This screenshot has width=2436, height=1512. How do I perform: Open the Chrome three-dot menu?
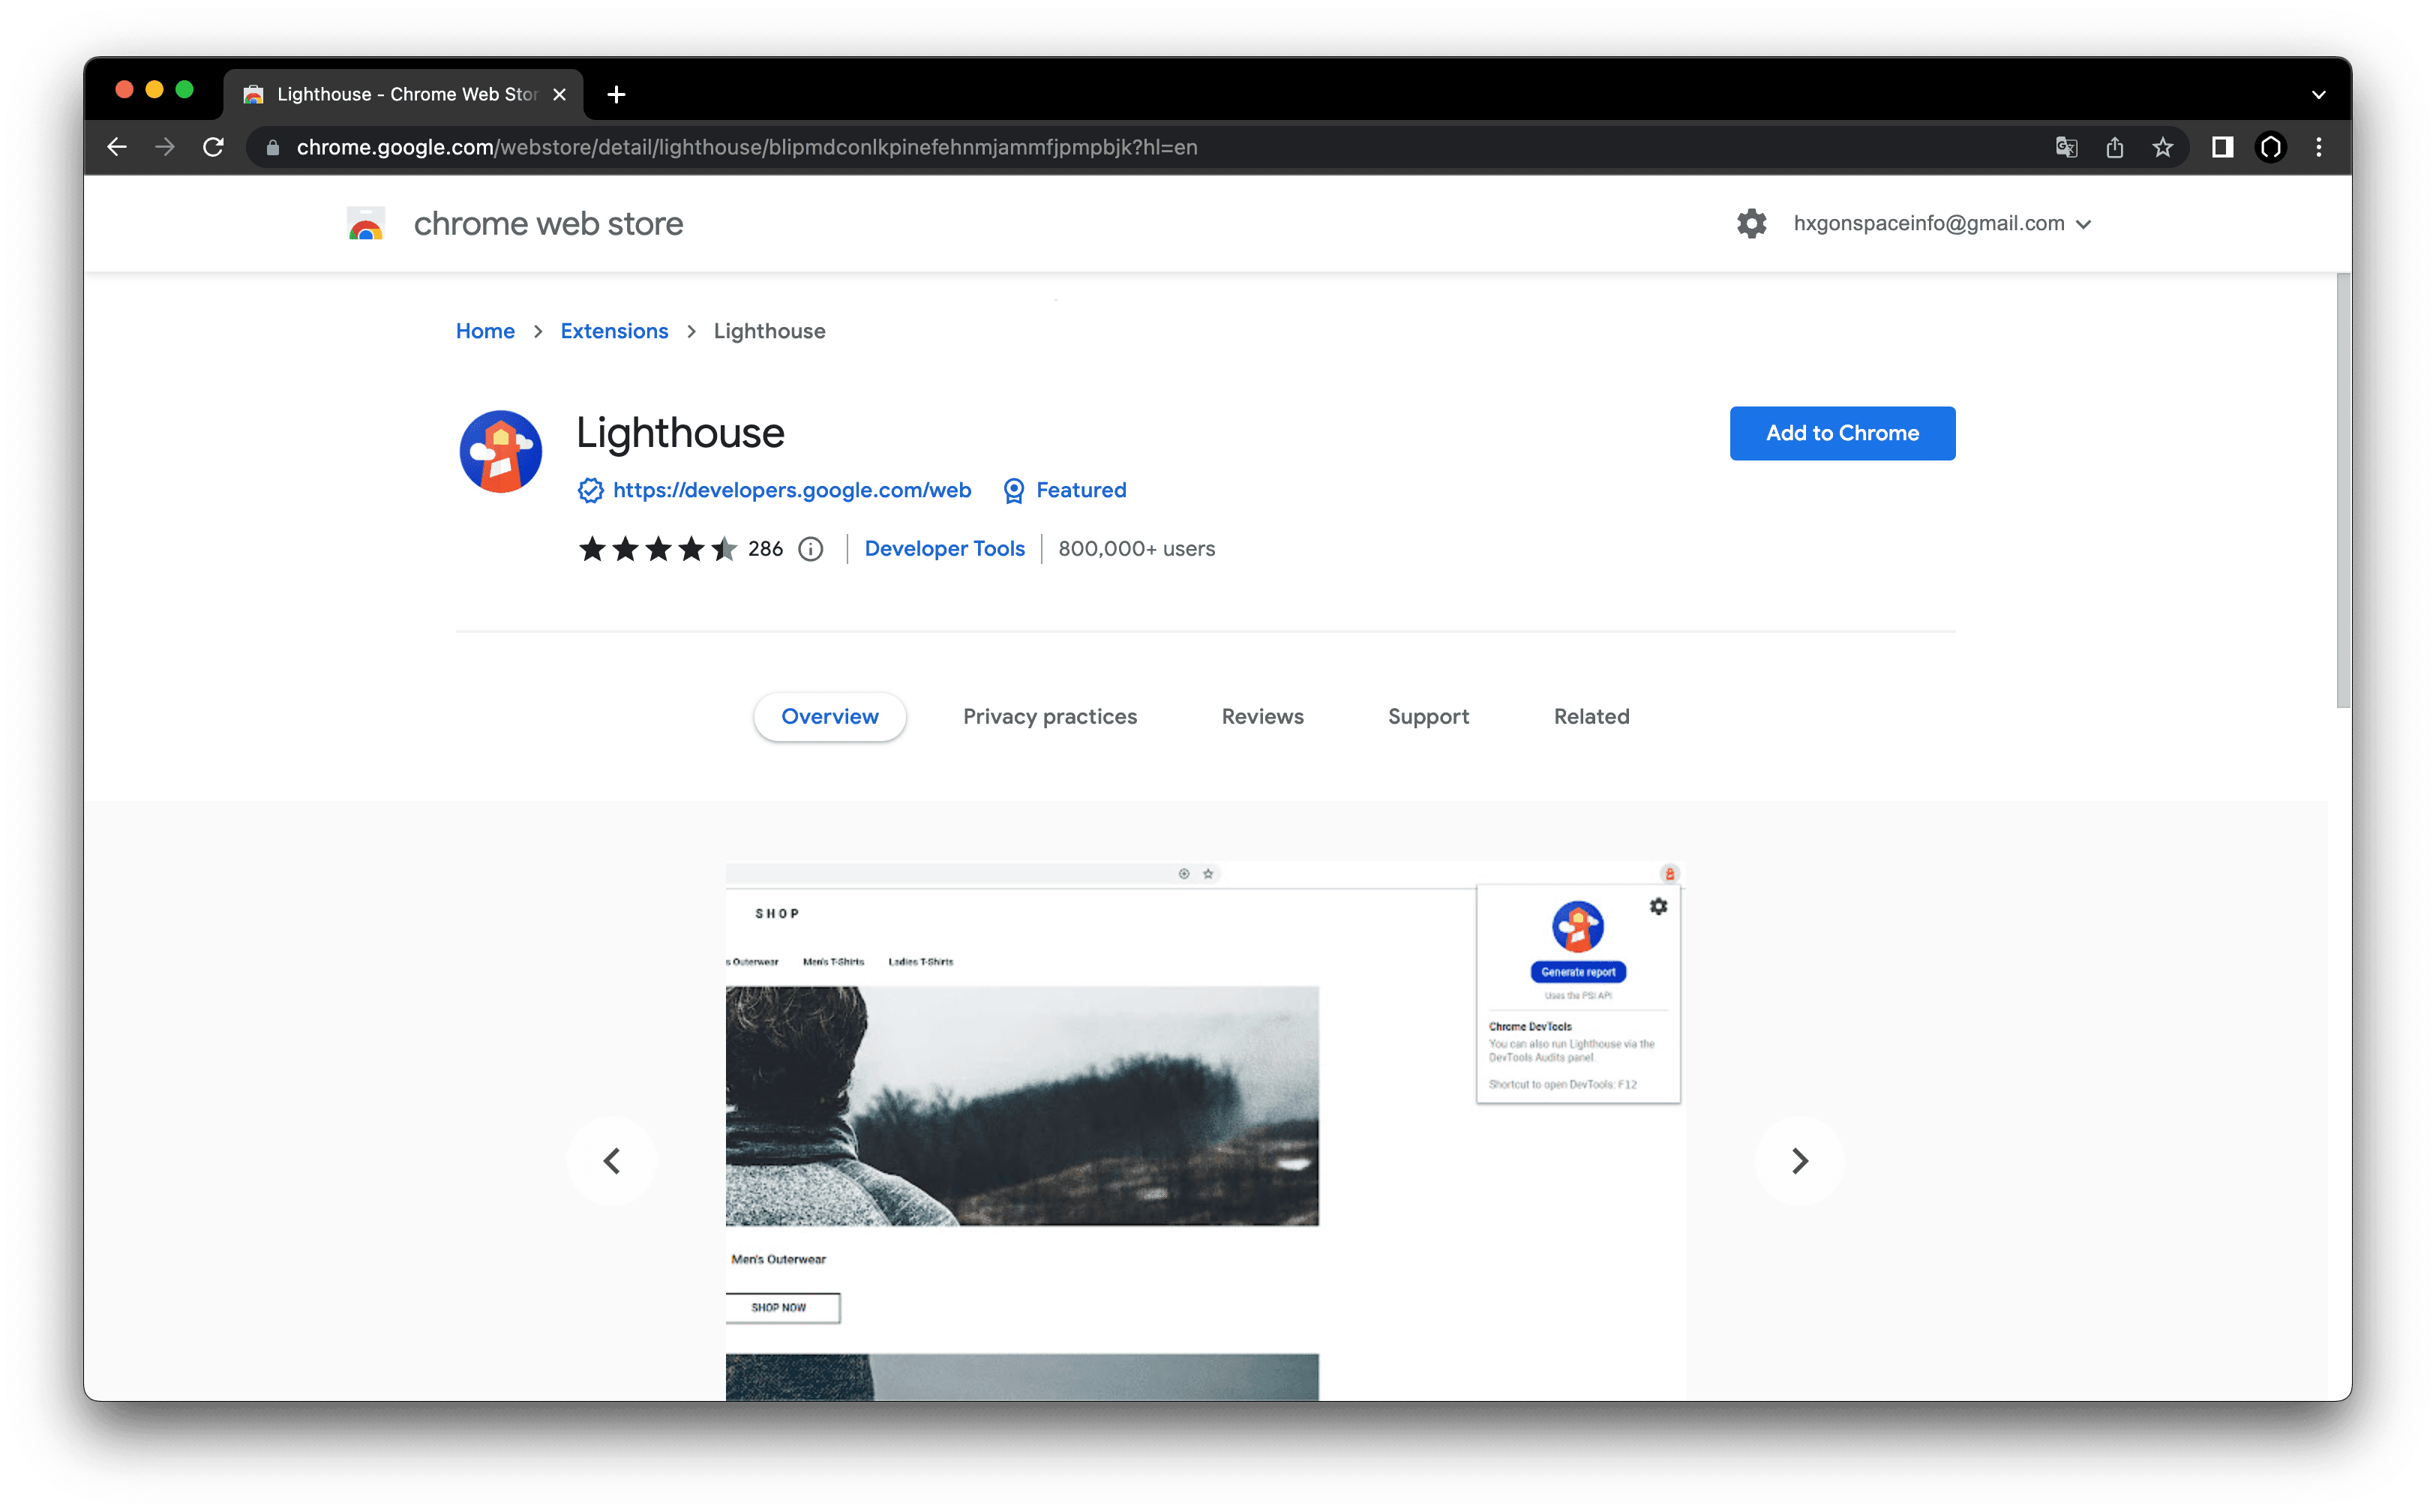(x=2318, y=147)
